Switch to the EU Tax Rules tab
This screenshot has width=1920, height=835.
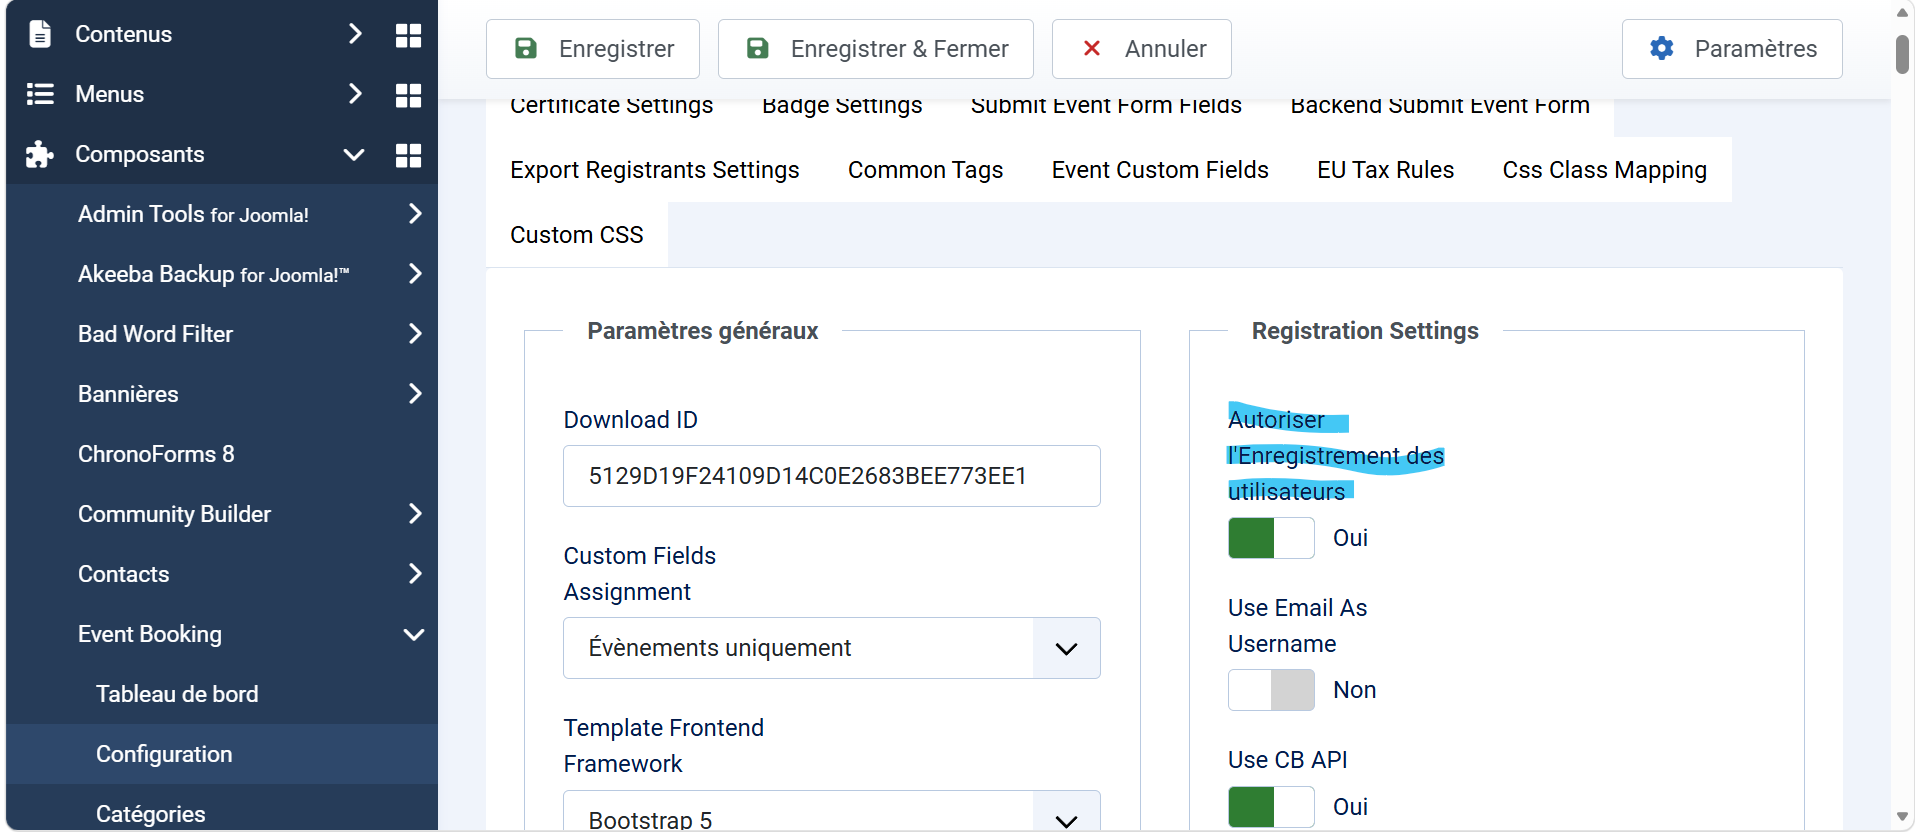tap(1385, 170)
